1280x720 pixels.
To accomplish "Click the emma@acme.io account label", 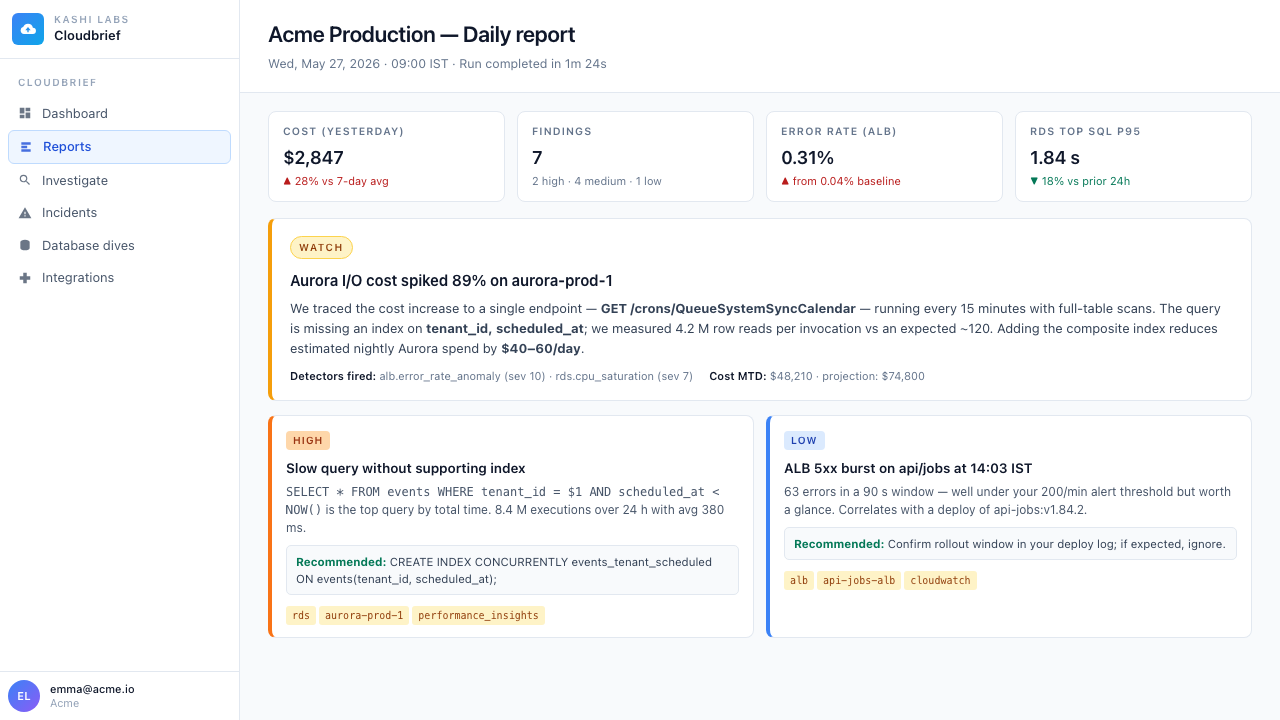I will click(x=92, y=689).
